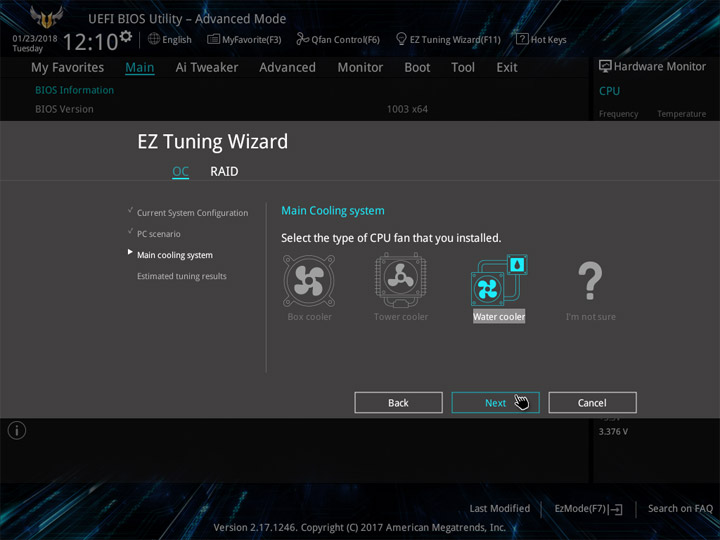Image resolution: width=720 pixels, height=540 pixels.
Task: Click the Box cooler label
Action: tap(309, 316)
